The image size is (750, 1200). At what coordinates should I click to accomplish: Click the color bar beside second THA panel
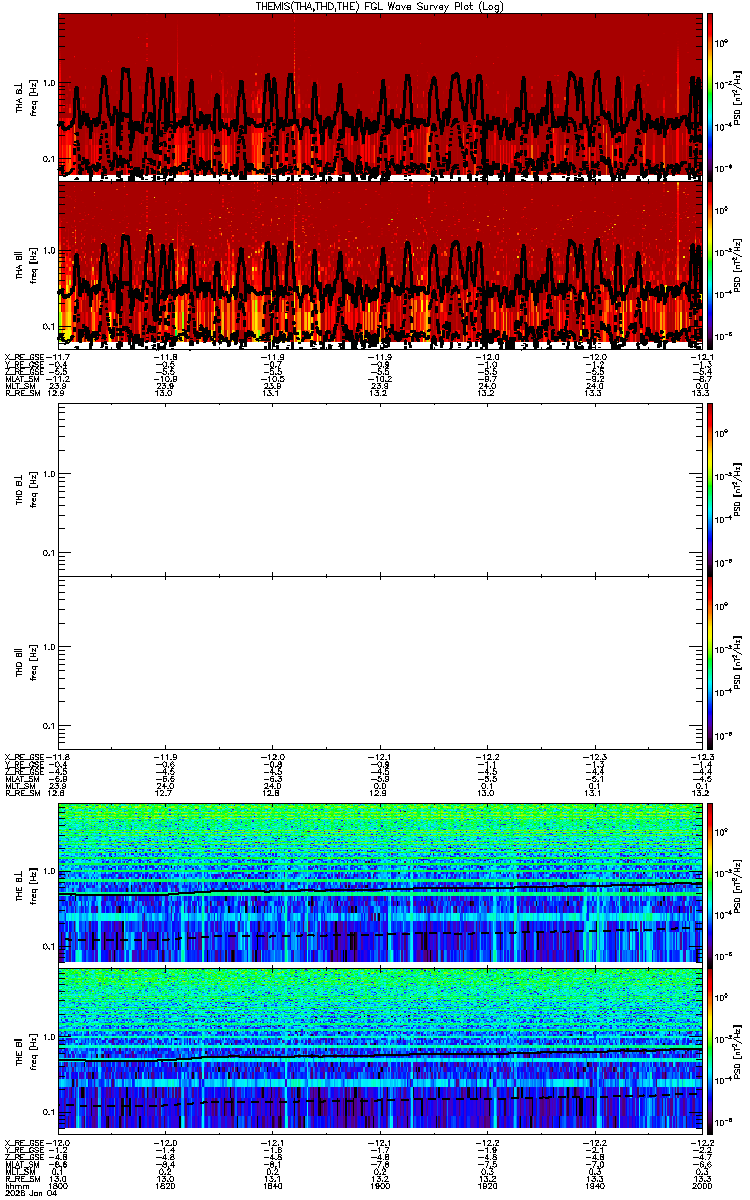click(x=710, y=264)
